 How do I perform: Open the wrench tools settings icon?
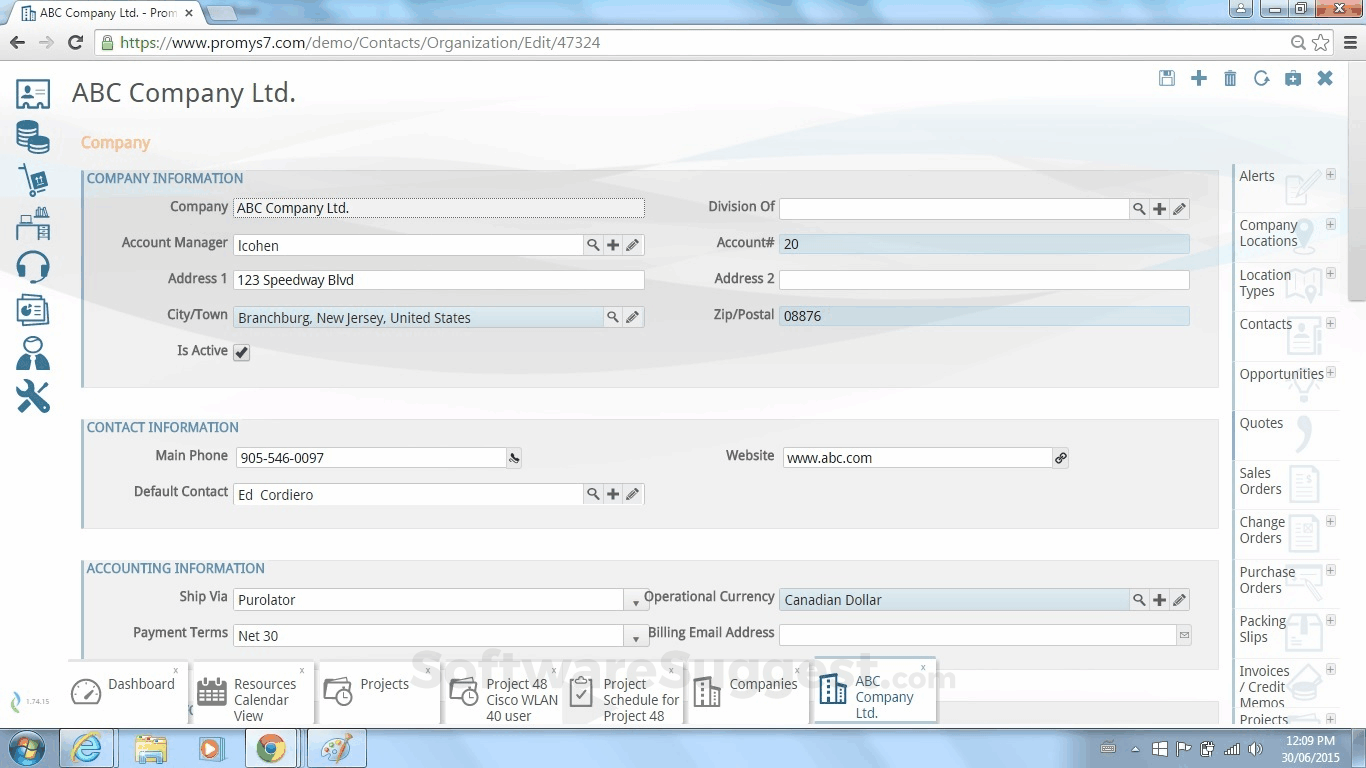click(33, 397)
